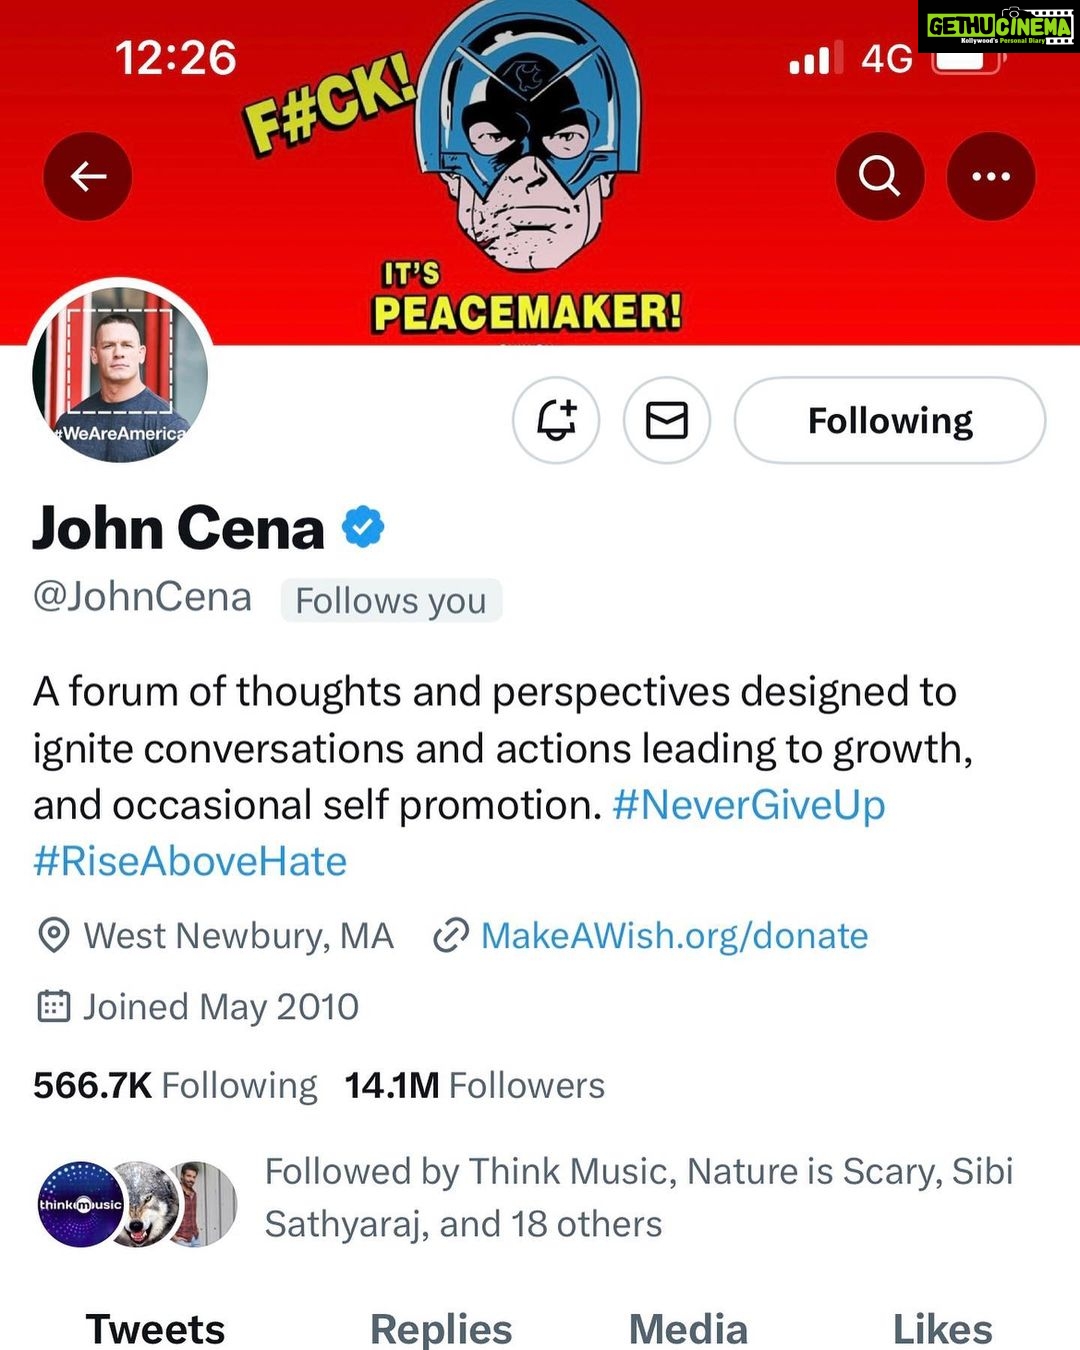View the 14.1M Followers list
This screenshot has height=1350, width=1080.
(x=474, y=1085)
